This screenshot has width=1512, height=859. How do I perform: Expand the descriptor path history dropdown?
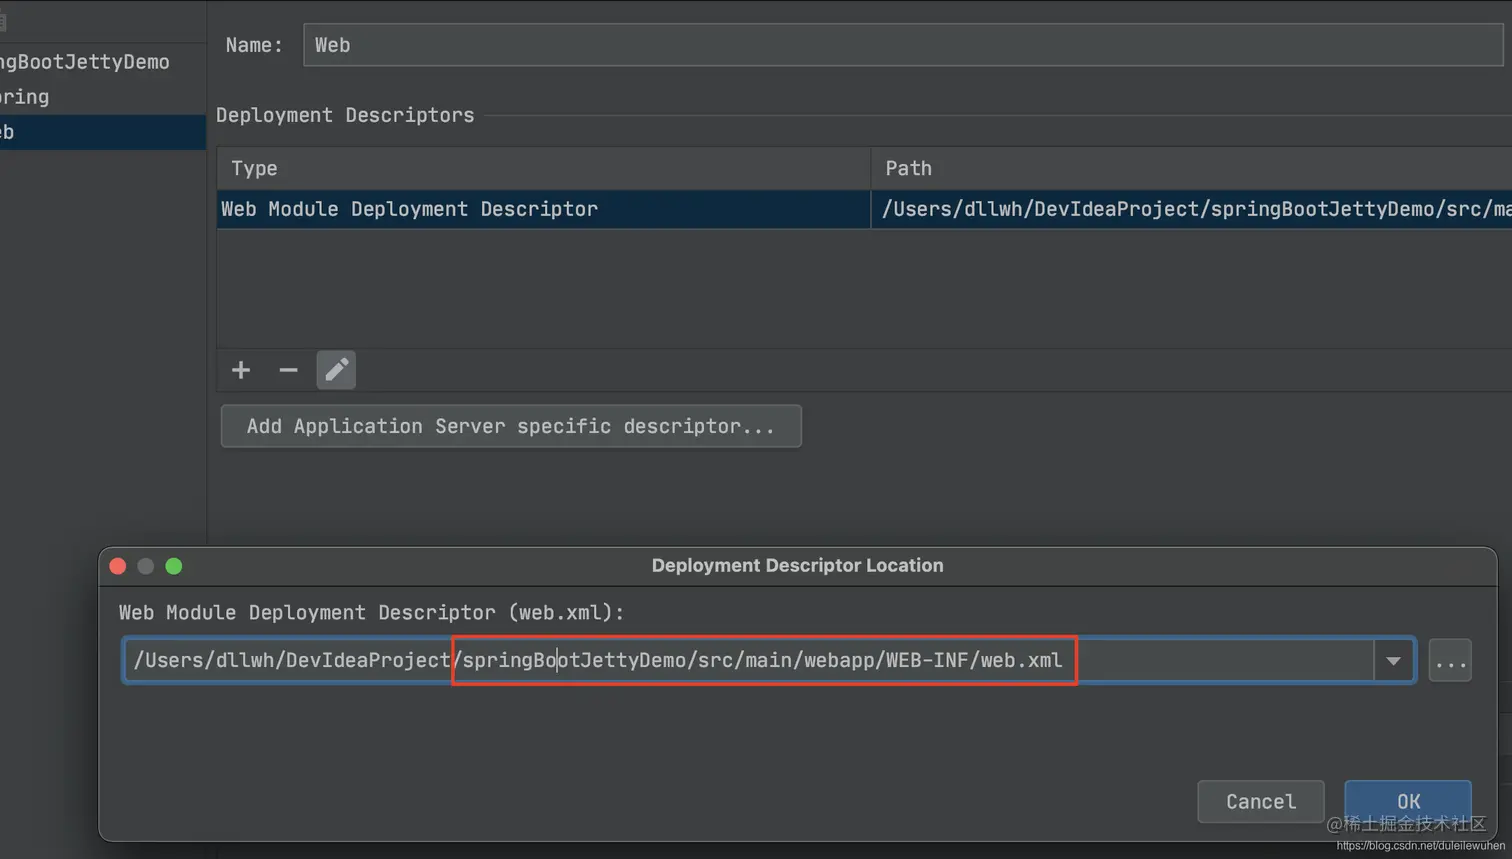point(1393,661)
